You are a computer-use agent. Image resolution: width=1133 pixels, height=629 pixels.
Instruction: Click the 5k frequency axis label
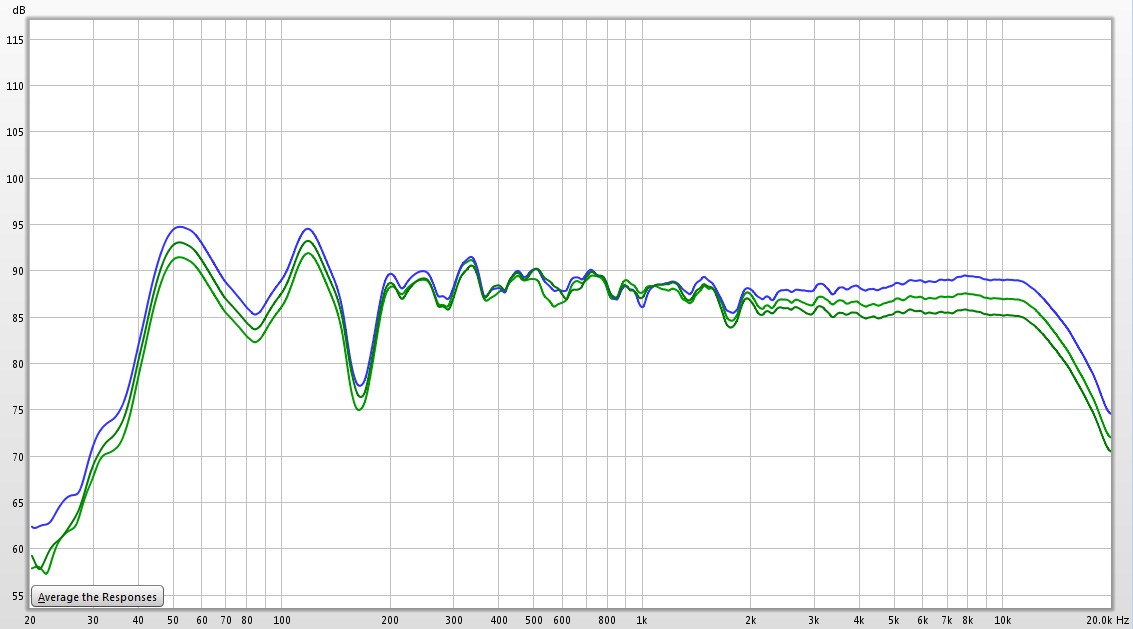[x=894, y=620]
